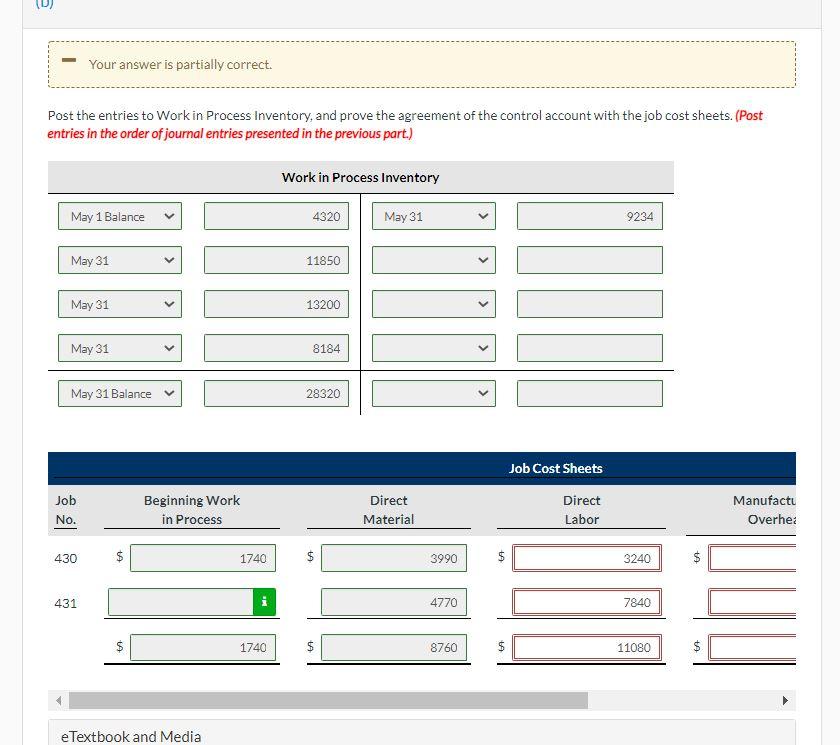Click Job 430 Beginning Work in Process field
The width and height of the screenshot is (840, 745).
click(203, 558)
